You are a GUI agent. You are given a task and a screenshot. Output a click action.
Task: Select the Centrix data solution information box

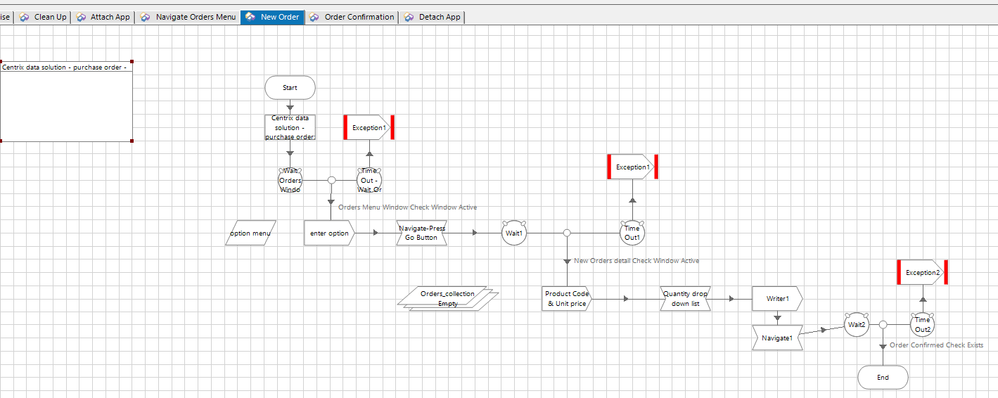pos(66,101)
